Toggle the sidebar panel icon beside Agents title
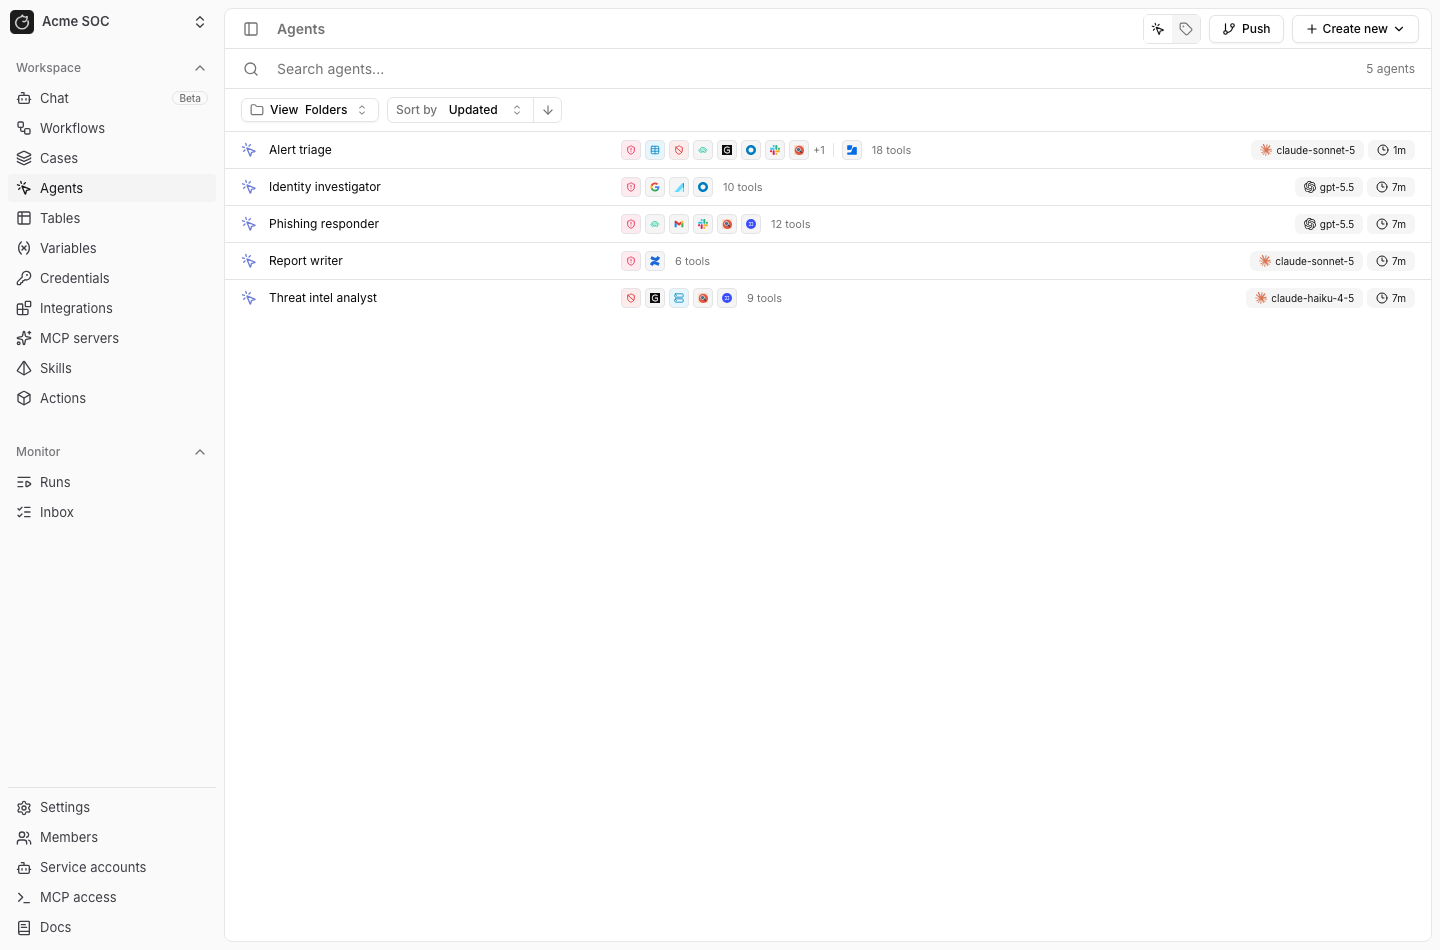Image resolution: width=1440 pixels, height=950 pixels. [x=251, y=29]
